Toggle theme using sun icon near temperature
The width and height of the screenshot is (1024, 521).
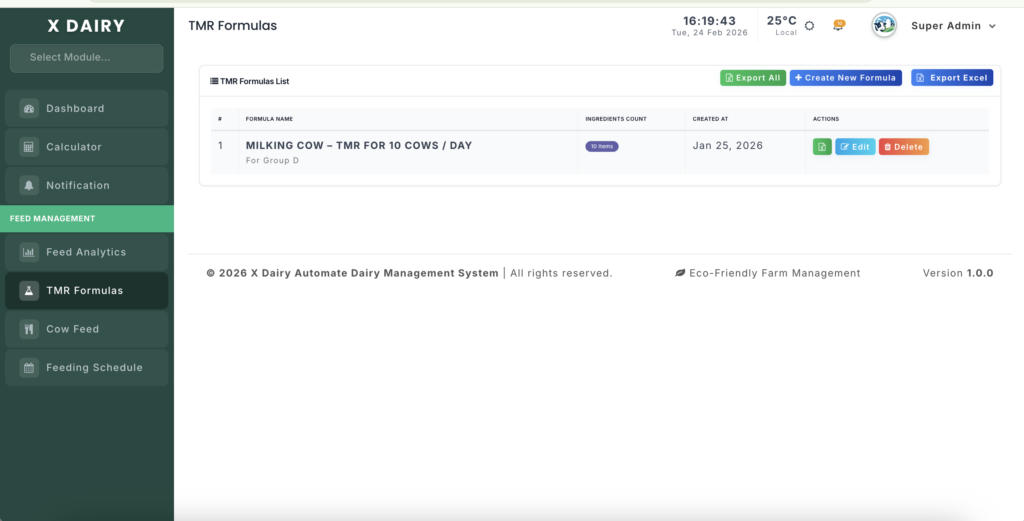809,26
